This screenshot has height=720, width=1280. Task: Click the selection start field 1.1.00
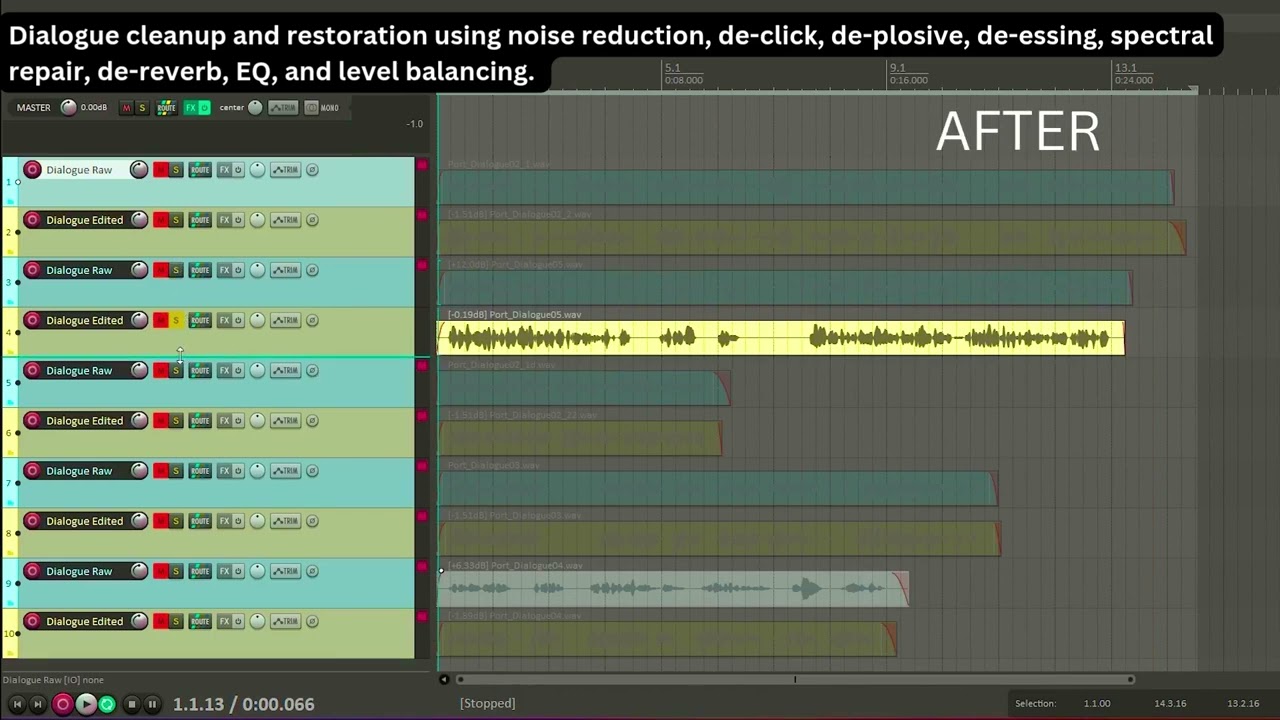click(1097, 704)
